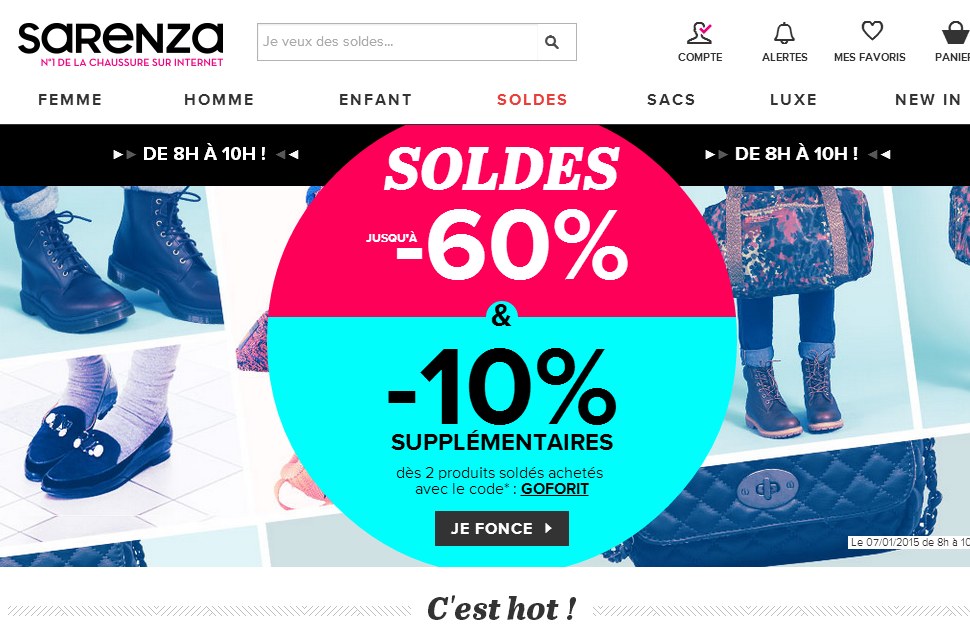Open the Alertes bell icon
The height and width of the screenshot is (630, 970).
784,32
